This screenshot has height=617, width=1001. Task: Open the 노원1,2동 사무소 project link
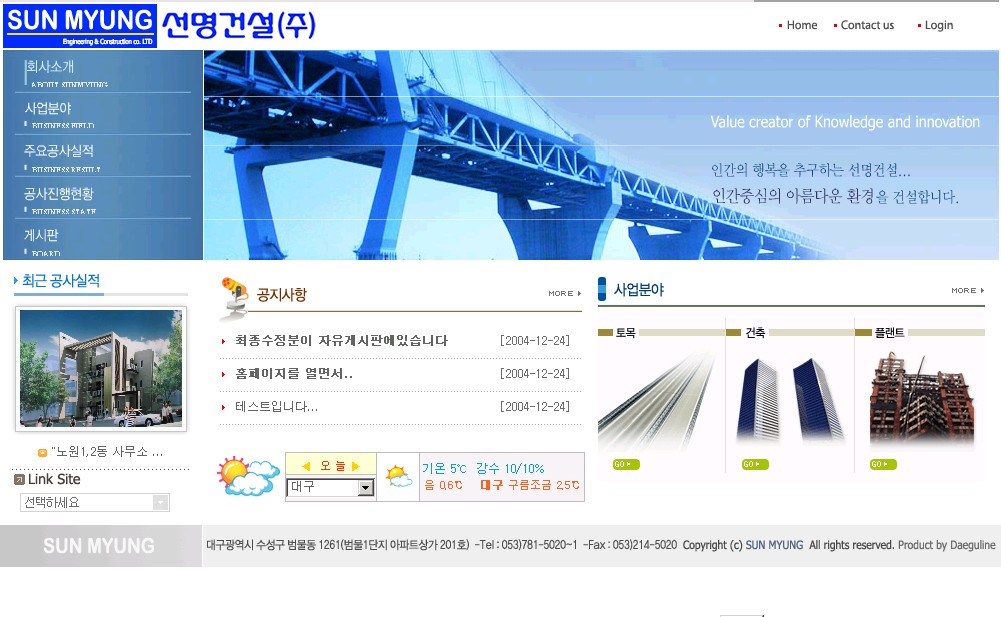[x=107, y=452]
